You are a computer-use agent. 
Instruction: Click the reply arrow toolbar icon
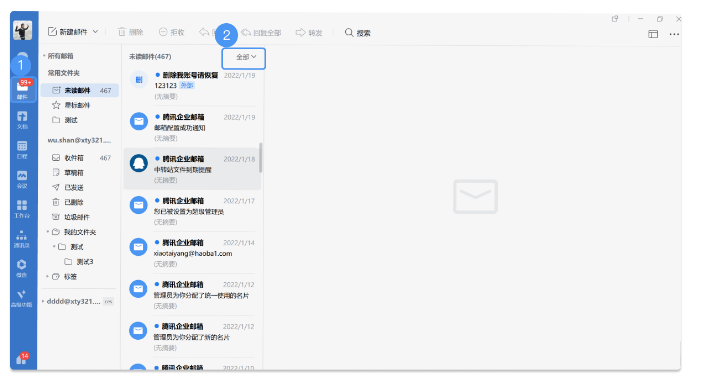205,32
